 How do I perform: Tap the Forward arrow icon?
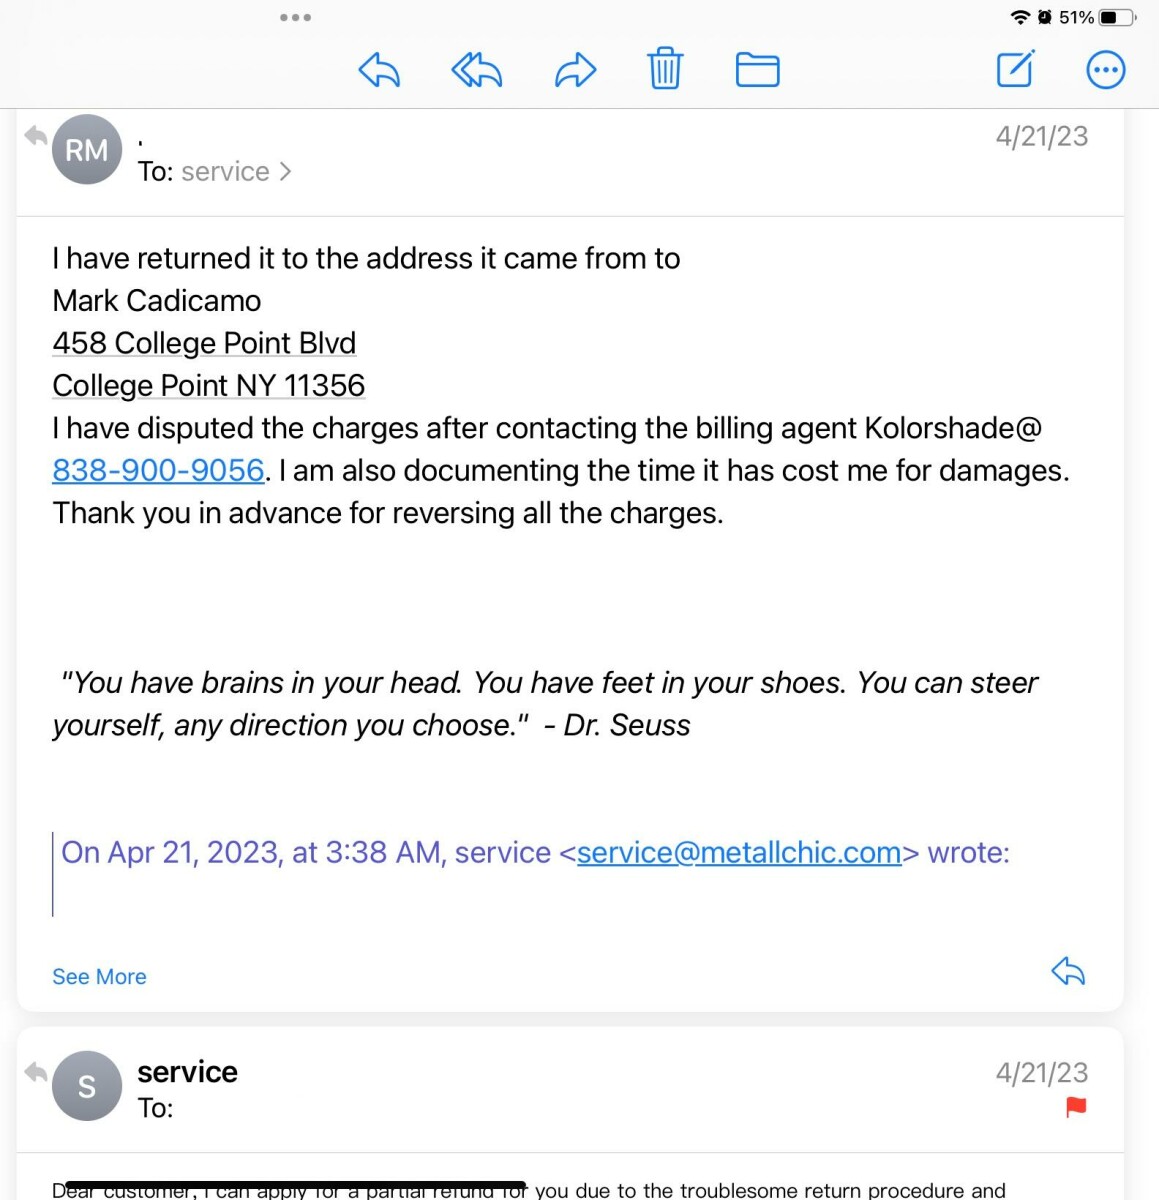coord(575,70)
